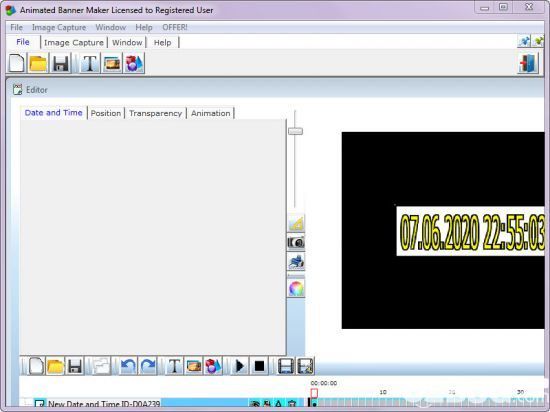The height and width of the screenshot is (412, 550).
Task: Click the exit door icon at top right
Action: pyautogui.click(x=528, y=63)
